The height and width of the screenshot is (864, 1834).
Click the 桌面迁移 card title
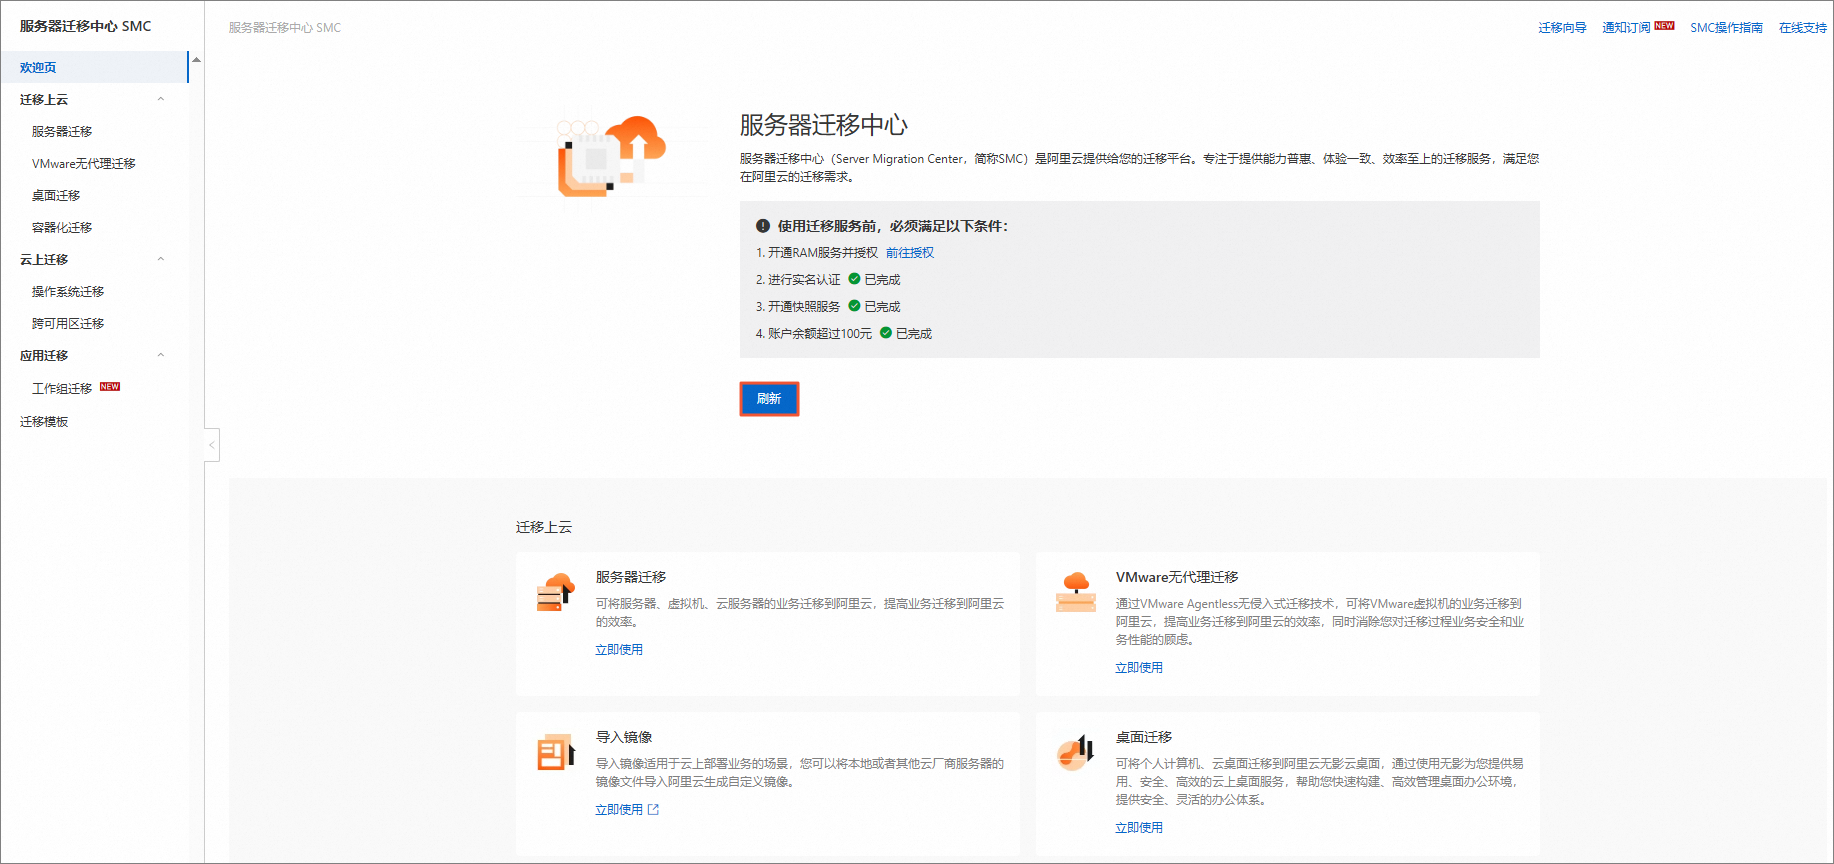(x=1144, y=737)
